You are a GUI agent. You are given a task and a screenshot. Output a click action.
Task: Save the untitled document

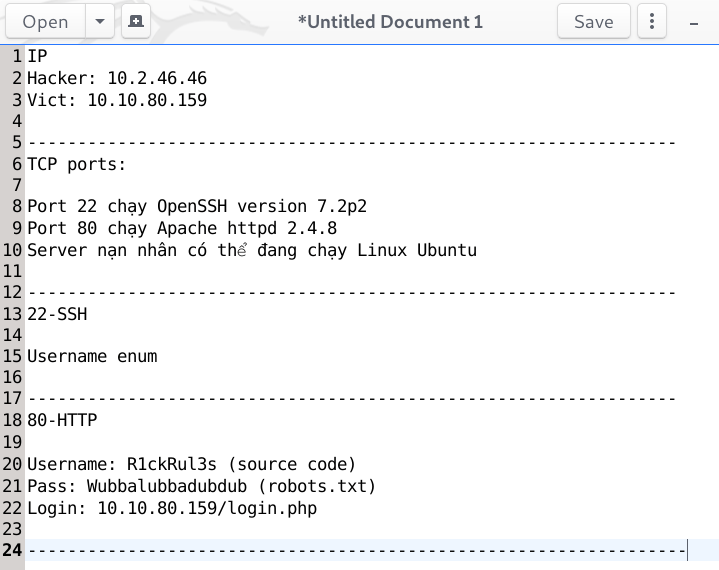click(x=593, y=21)
